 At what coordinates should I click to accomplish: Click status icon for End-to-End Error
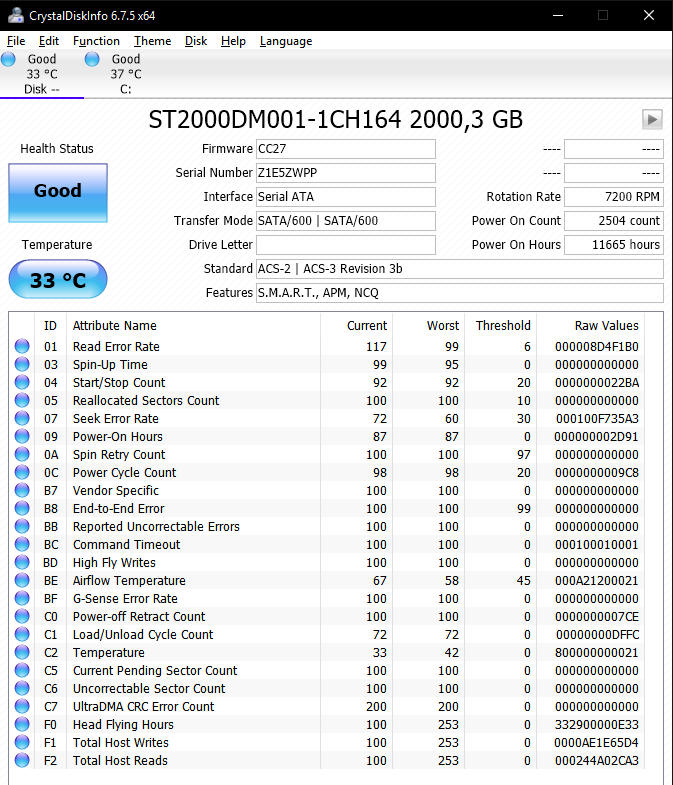point(22,509)
